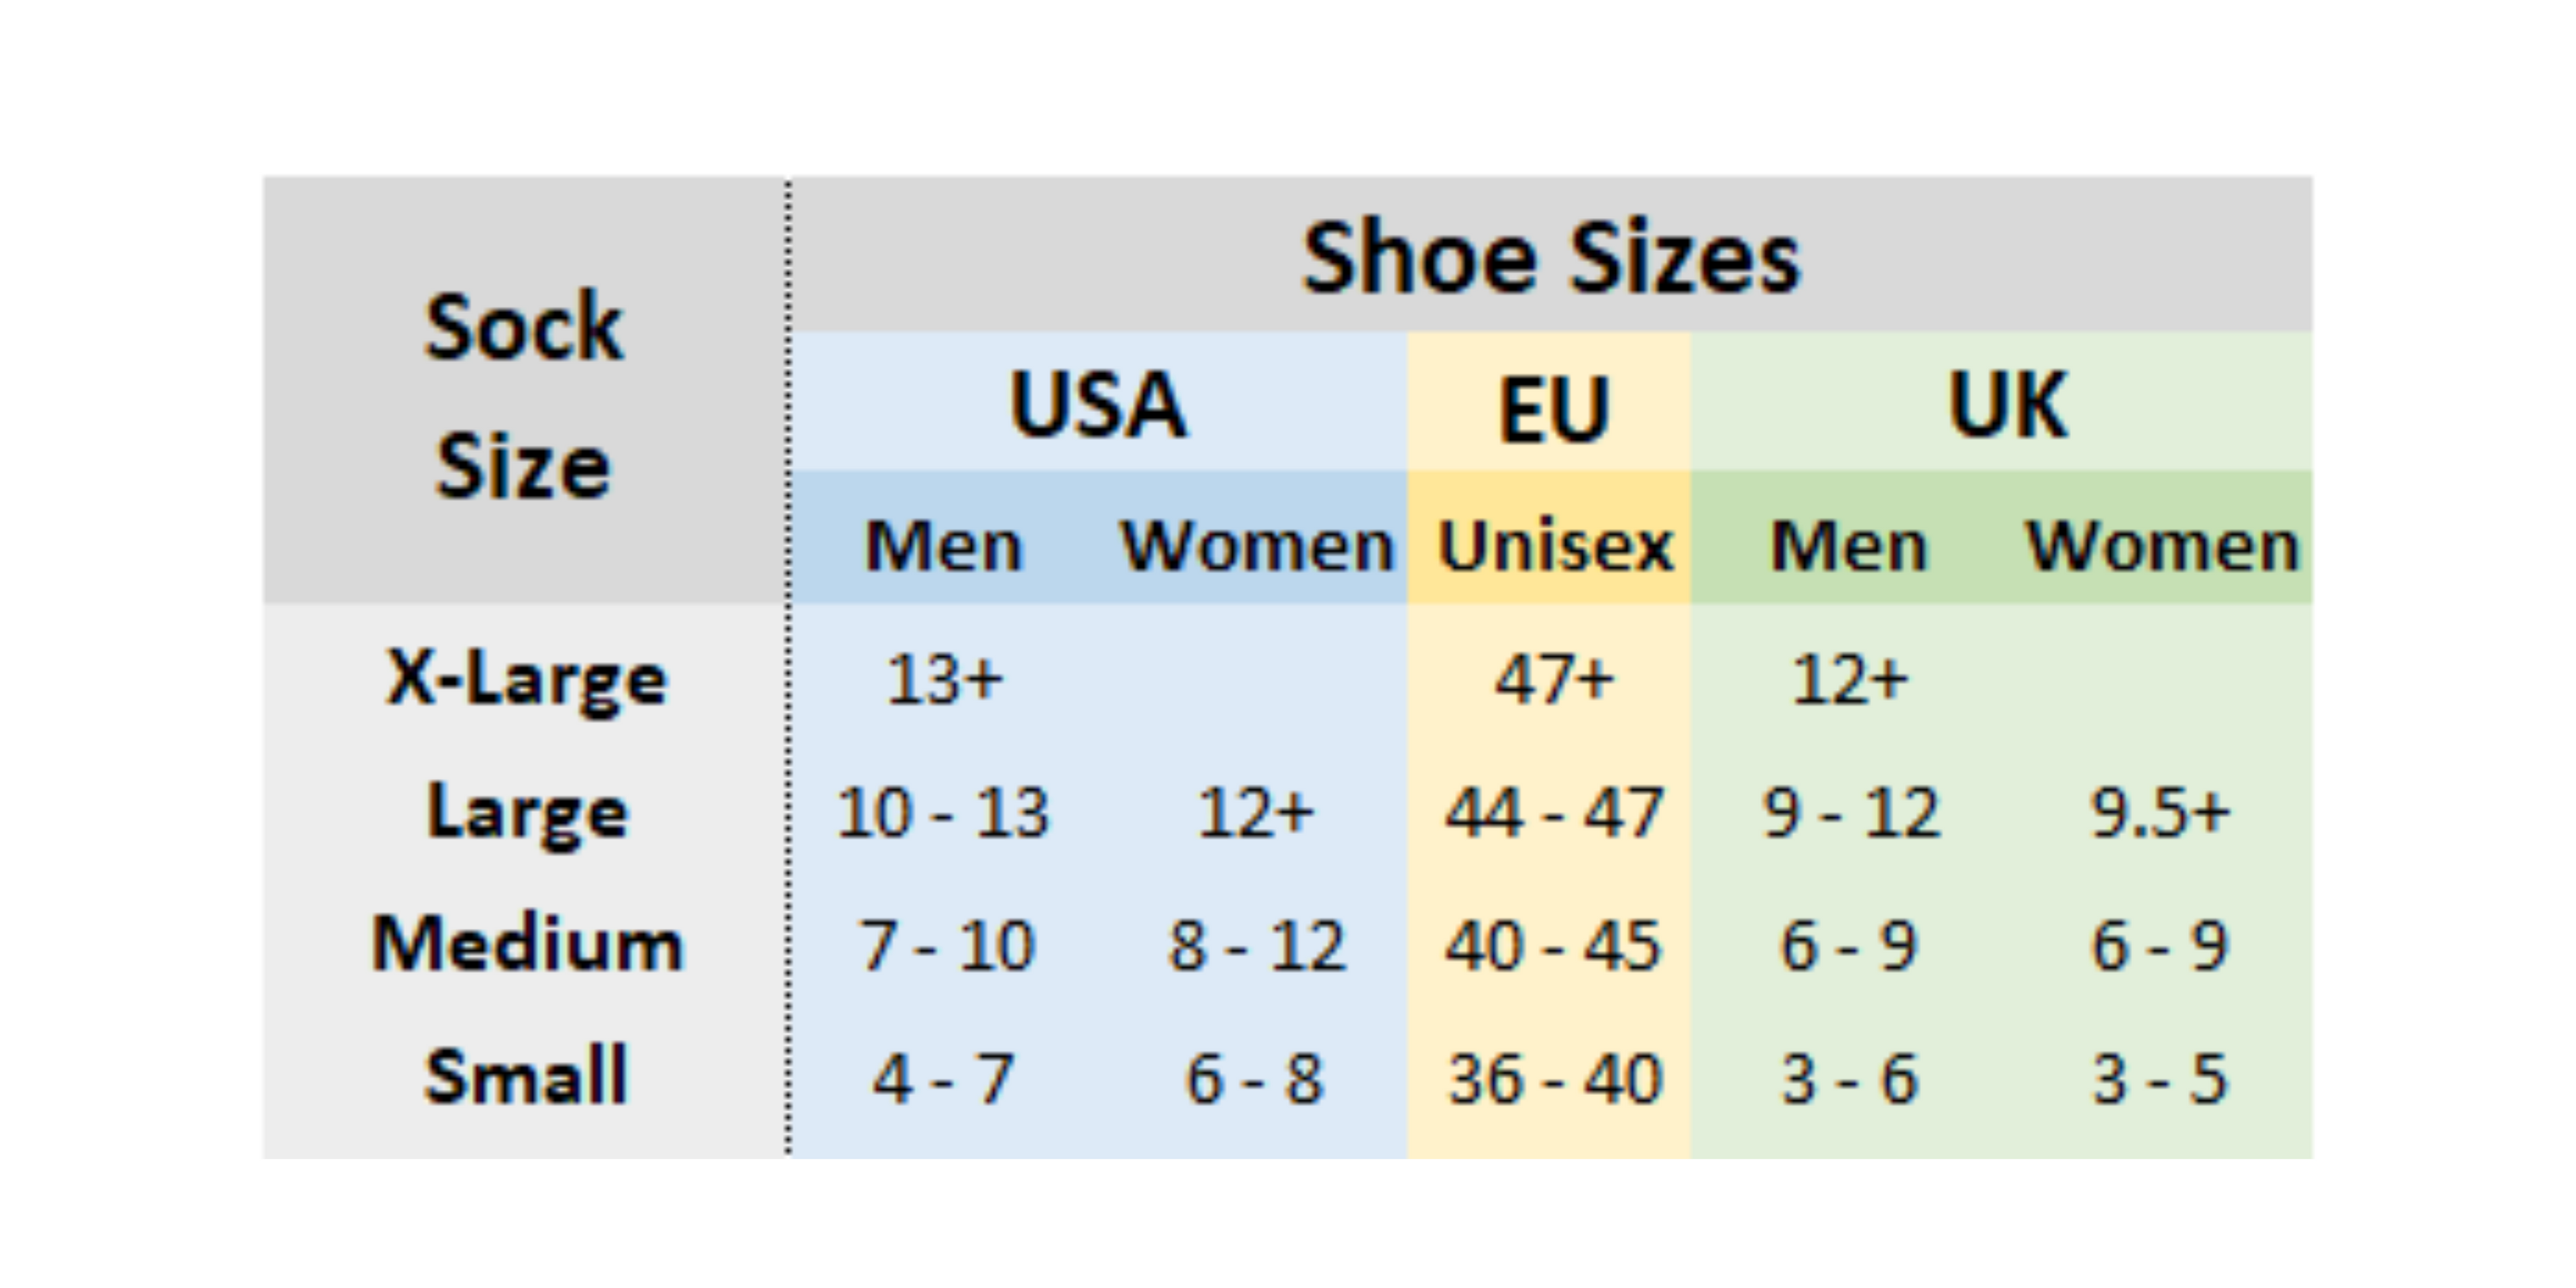
Task: Click the Shoe Sizes header
Action: [x=1550, y=258]
